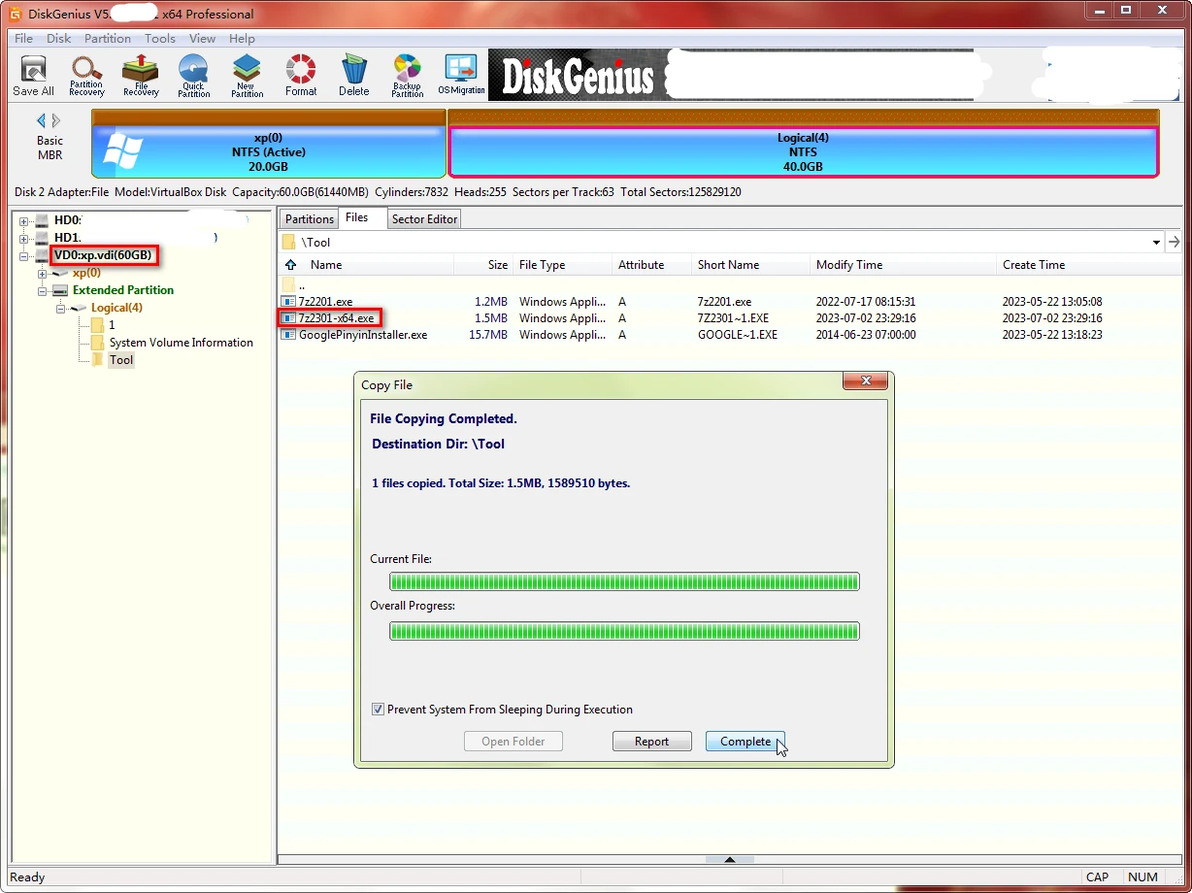This screenshot has width=1192, height=893.
Task: Sort by Modify Time column
Action: tap(902, 264)
